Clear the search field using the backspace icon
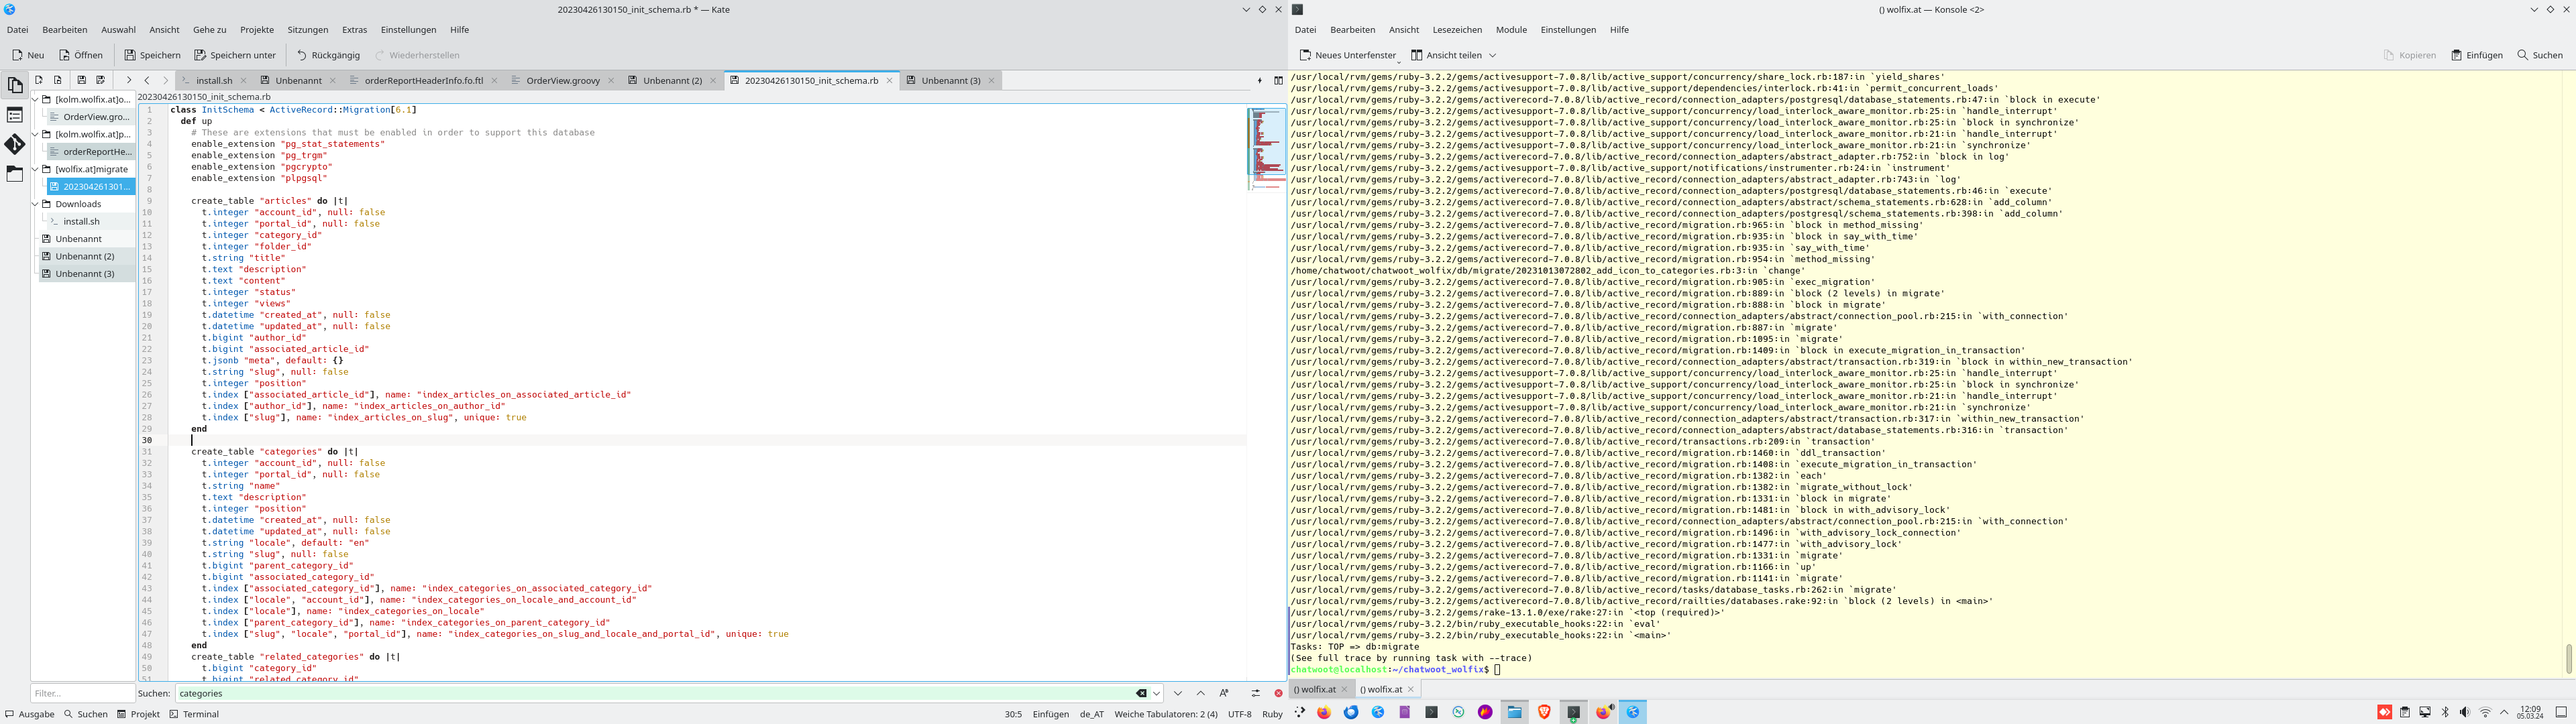The width and height of the screenshot is (2576, 724). click(1141, 694)
